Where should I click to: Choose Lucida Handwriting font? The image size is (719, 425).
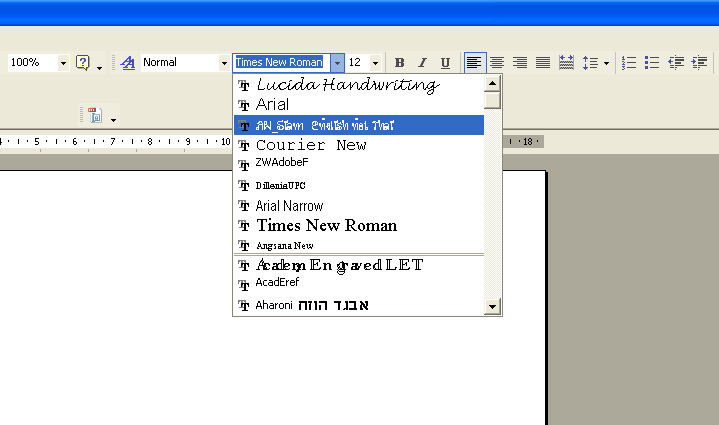coord(359,85)
